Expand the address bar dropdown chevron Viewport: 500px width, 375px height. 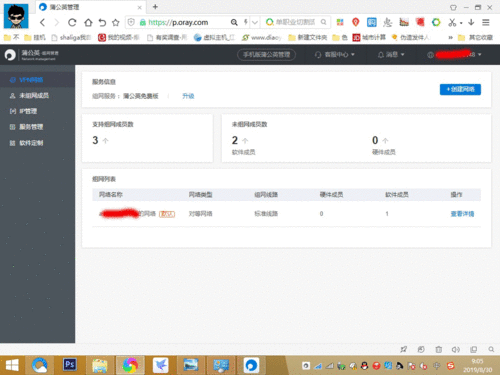[x=255, y=22]
